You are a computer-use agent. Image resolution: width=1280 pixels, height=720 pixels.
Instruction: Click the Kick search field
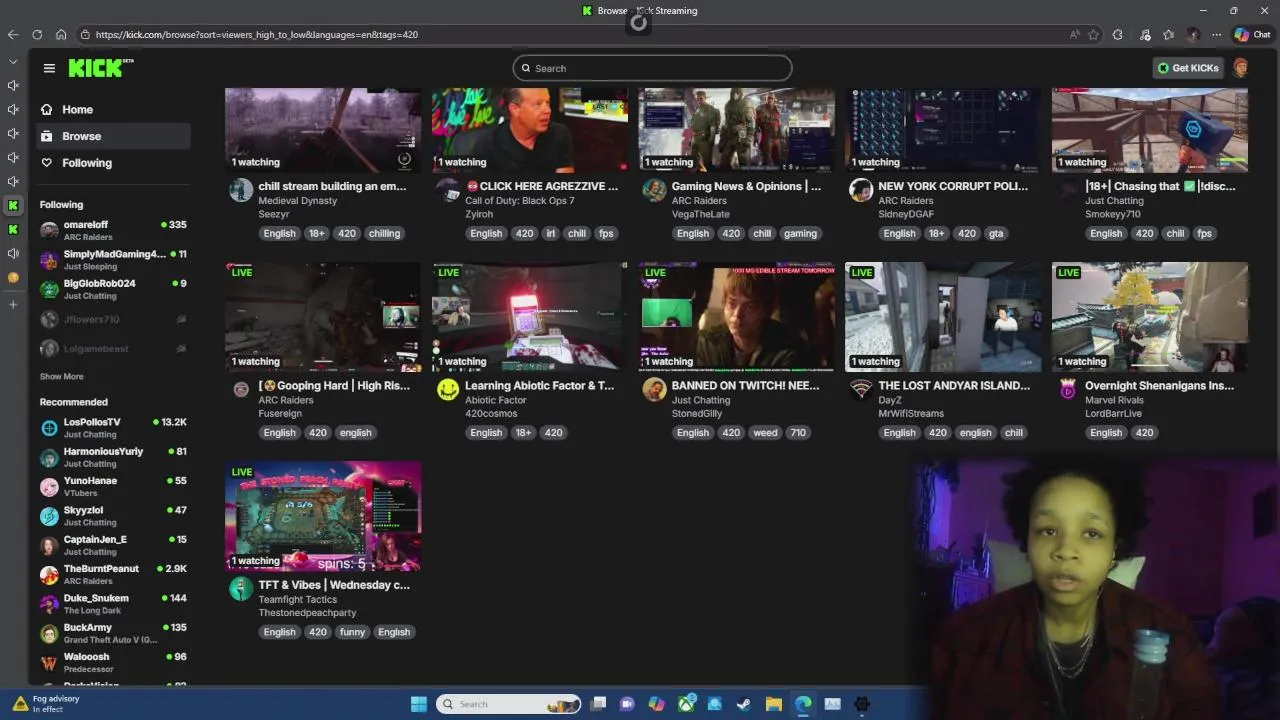652,68
